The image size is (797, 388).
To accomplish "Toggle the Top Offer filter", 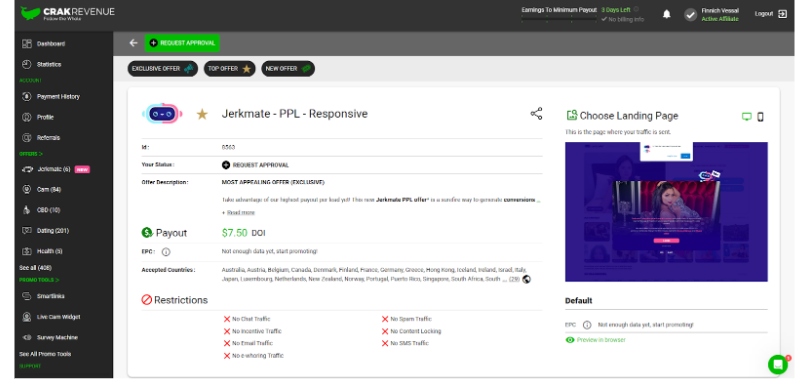I will click(230, 69).
